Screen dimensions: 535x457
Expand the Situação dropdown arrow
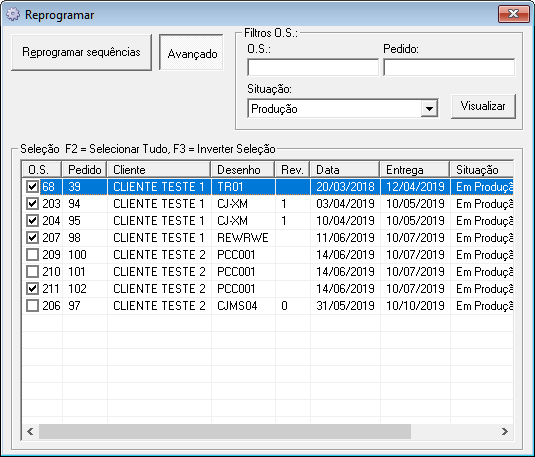pos(429,109)
